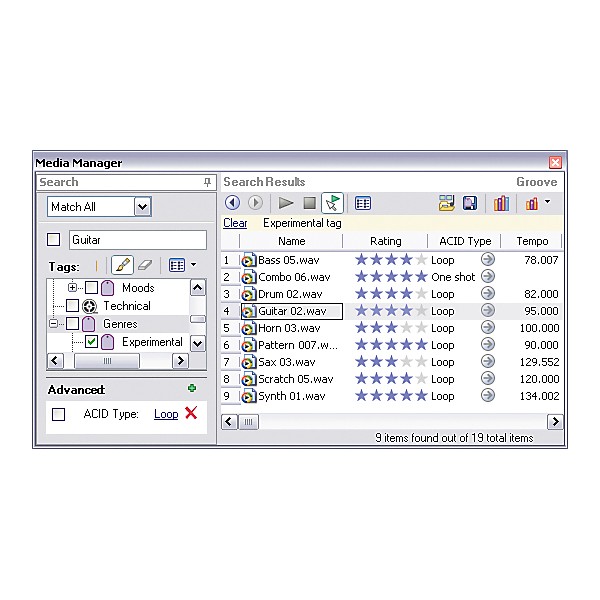Check the Genres tag checkbox
The image size is (600, 600).
(x=72, y=324)
